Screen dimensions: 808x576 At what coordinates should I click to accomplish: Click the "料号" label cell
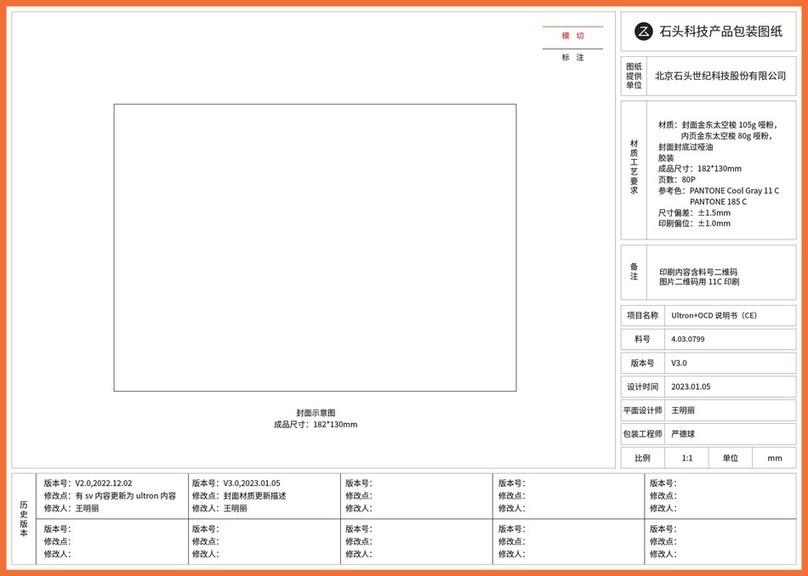point(643,339)
